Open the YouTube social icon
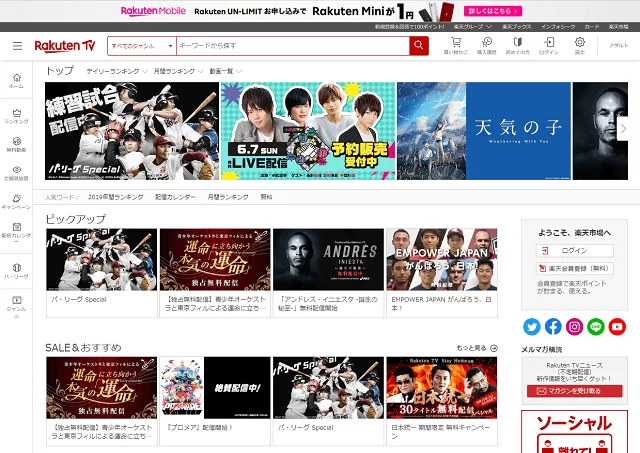The image size is (640, 453). 617,327
